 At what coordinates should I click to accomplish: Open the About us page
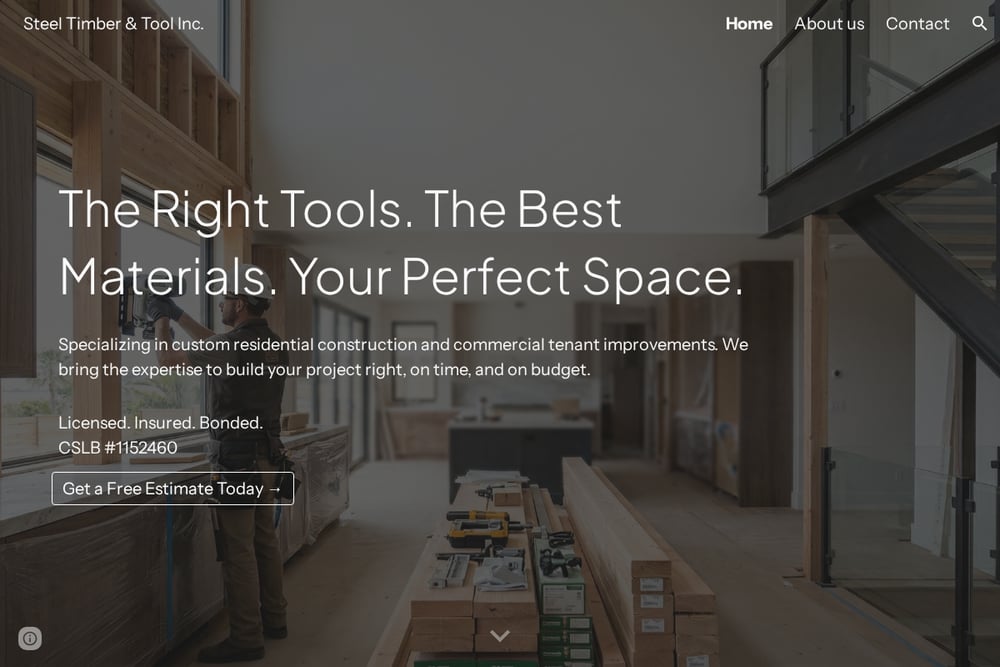(829, 24)
